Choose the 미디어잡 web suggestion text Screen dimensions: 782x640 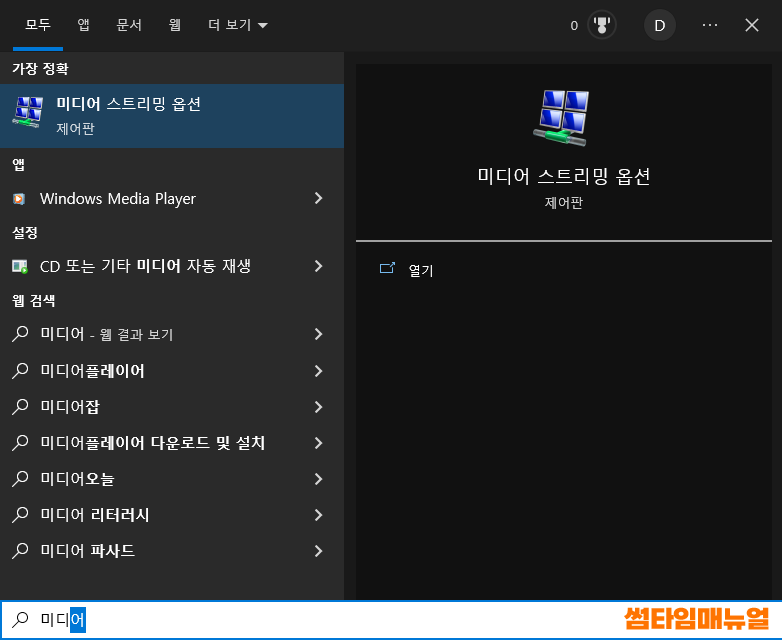70,407
